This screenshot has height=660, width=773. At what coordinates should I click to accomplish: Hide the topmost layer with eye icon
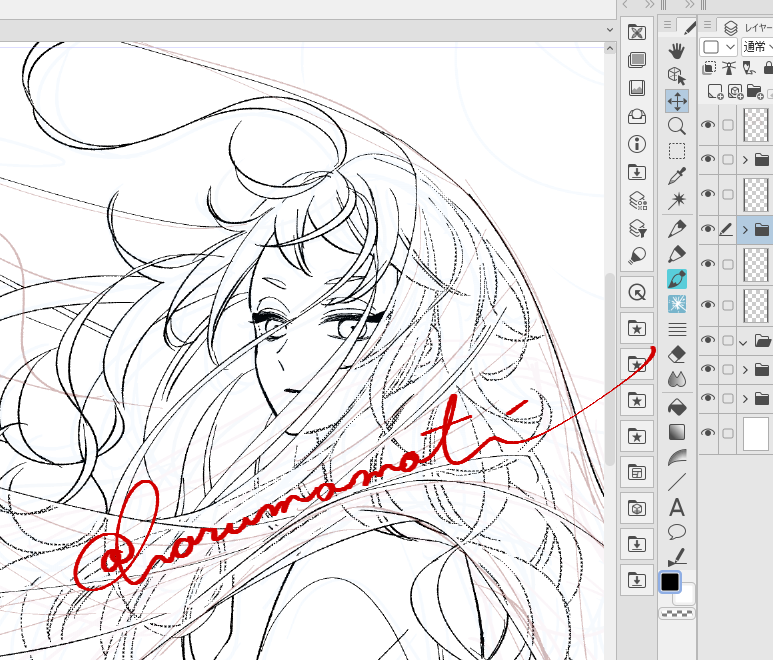pyautogui.click(x=708, y=125)
